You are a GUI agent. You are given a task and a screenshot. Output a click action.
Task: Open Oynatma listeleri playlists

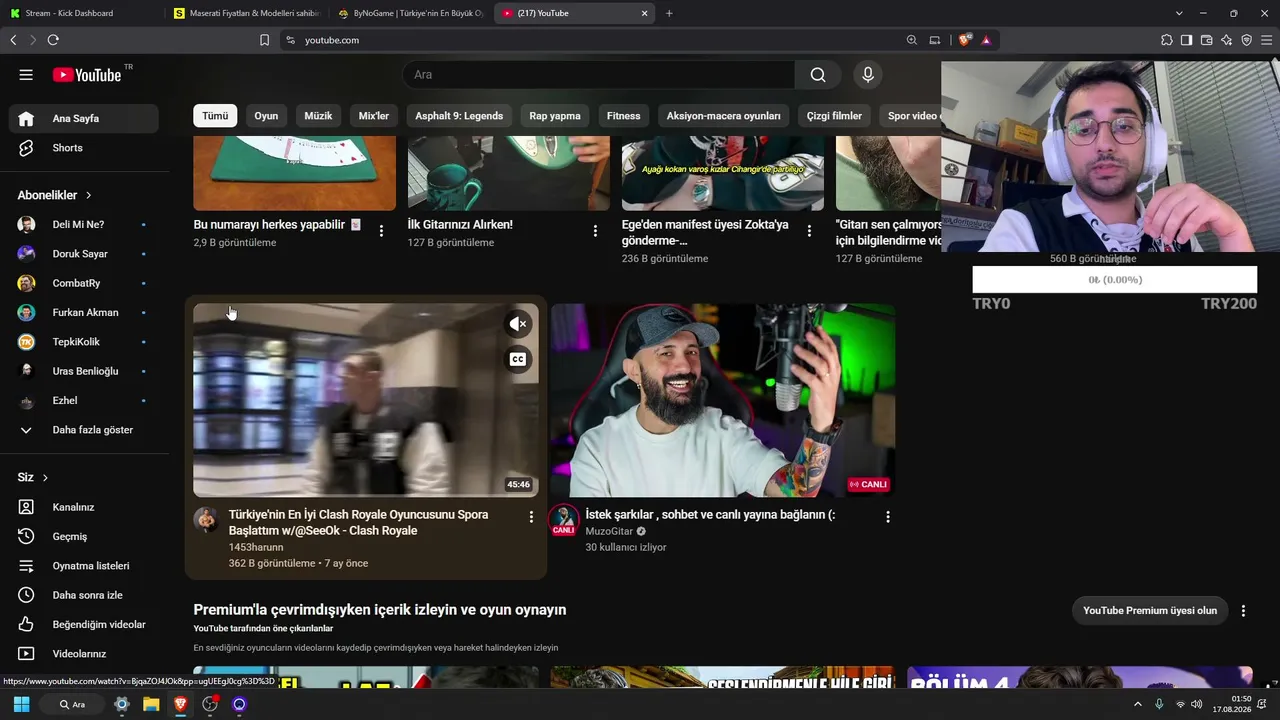(x=84, y=566)
